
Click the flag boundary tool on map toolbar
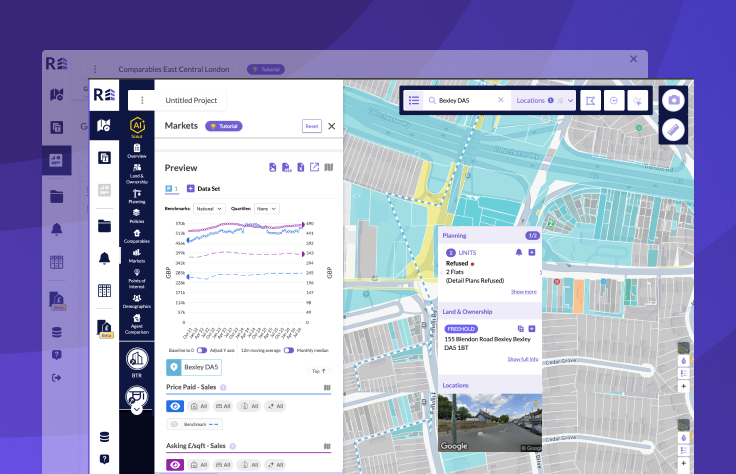(x=590, y=100)
